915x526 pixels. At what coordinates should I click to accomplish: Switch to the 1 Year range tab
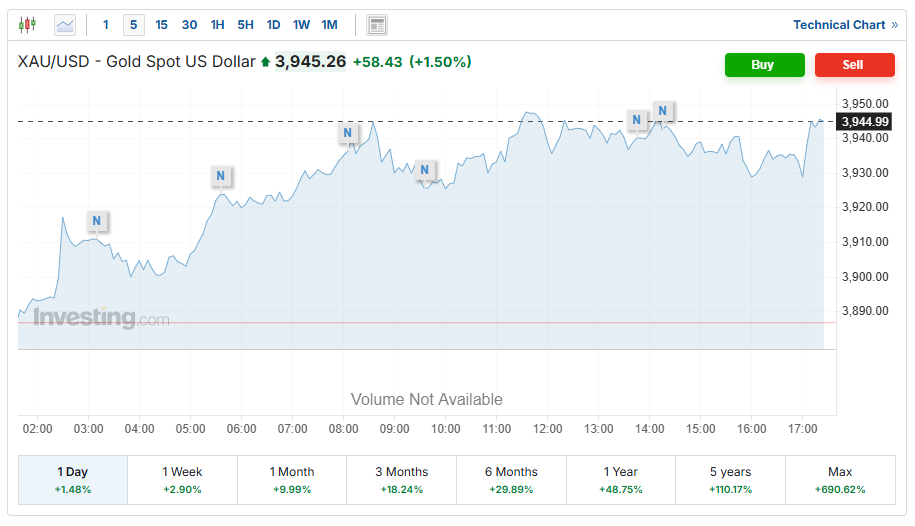(621, 480)
